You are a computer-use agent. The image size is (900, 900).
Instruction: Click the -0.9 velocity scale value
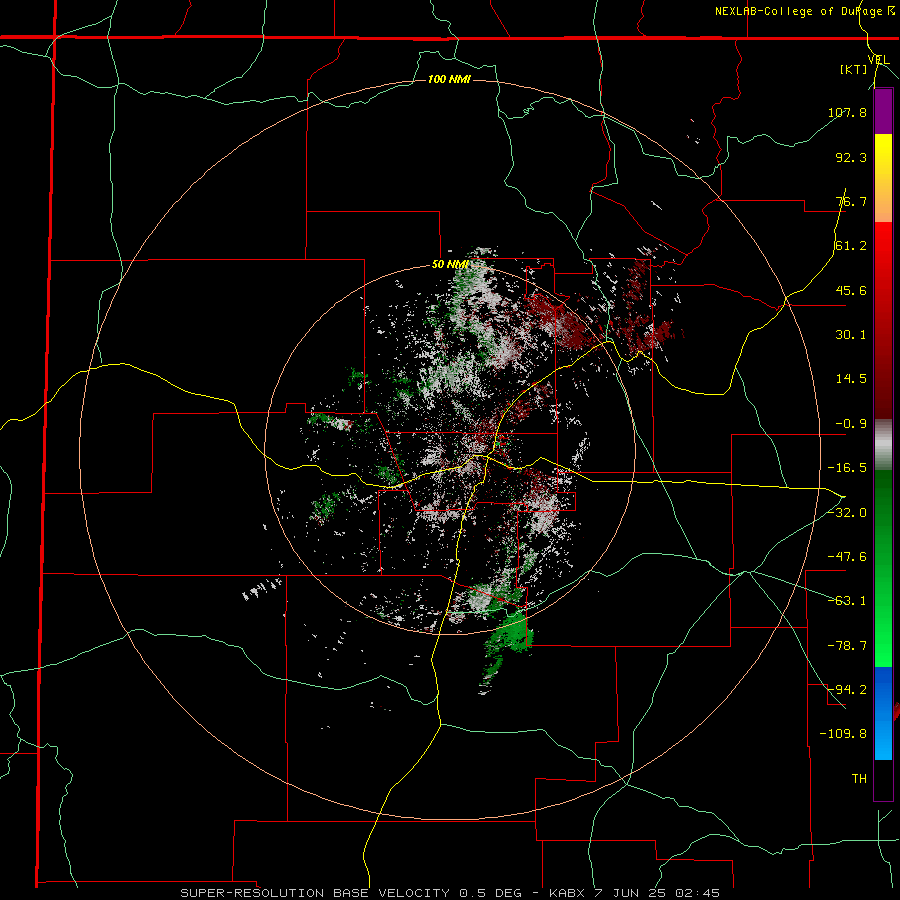pos(851,424)
